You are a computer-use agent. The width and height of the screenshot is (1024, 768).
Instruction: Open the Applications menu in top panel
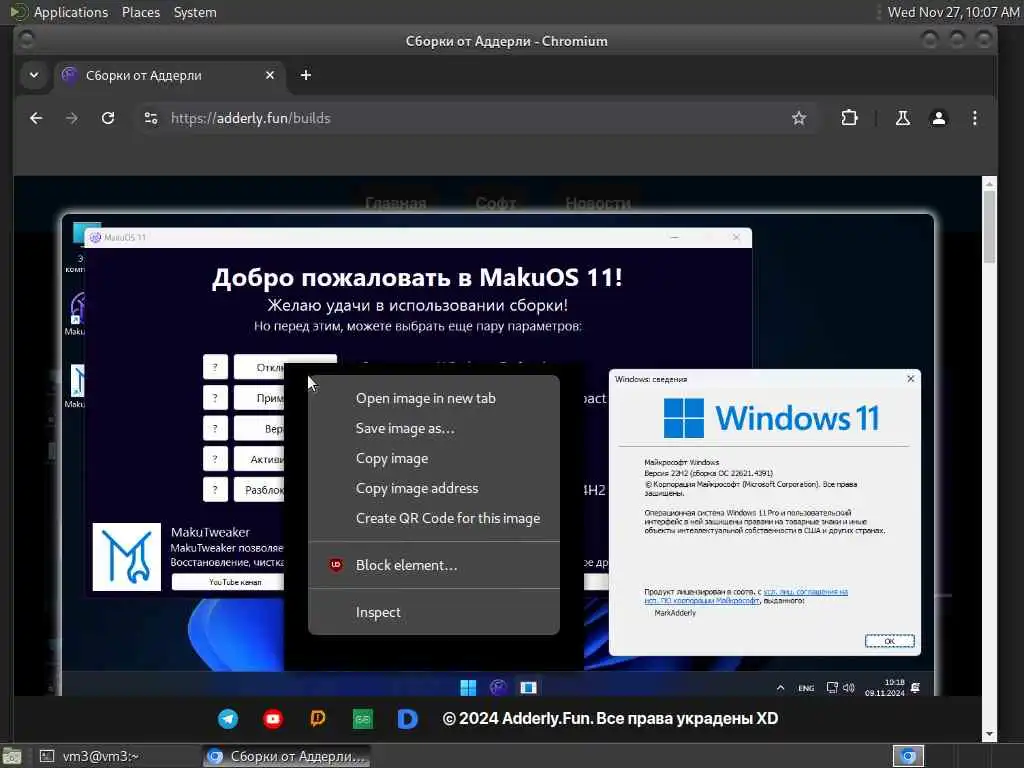coord(71,12)
